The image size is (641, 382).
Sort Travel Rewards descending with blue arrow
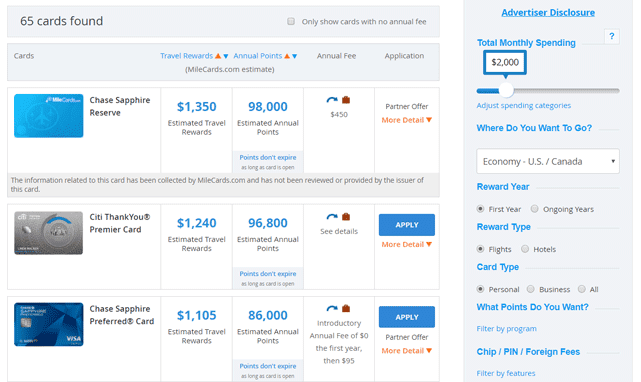(226, 56)
